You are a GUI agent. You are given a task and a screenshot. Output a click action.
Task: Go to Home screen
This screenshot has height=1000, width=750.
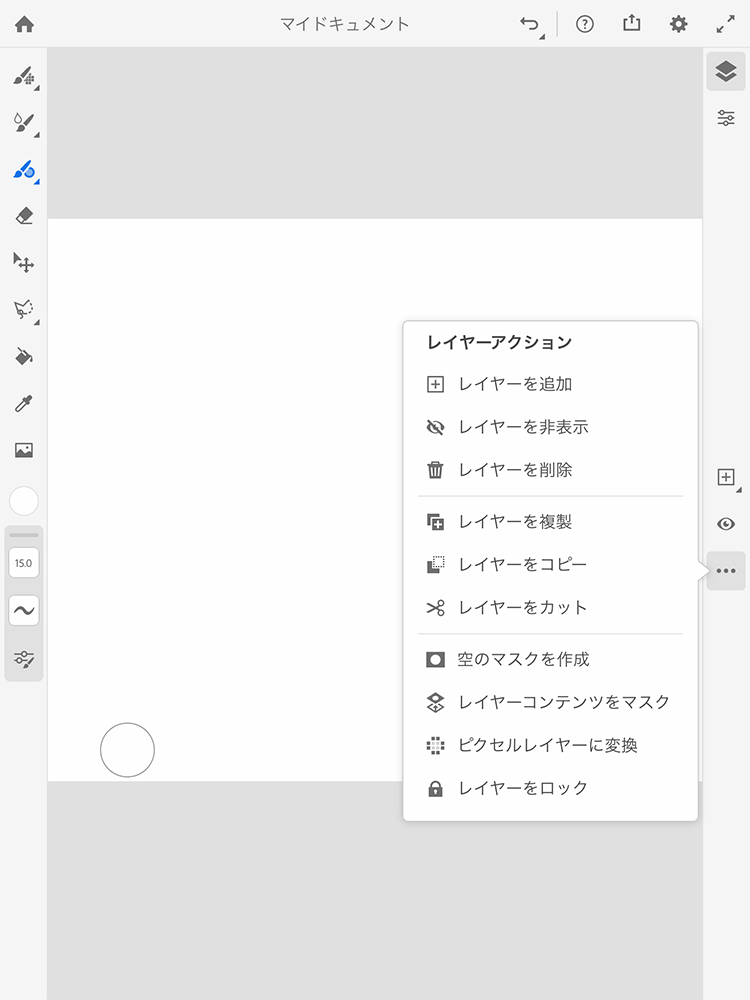tap(24, 24)
